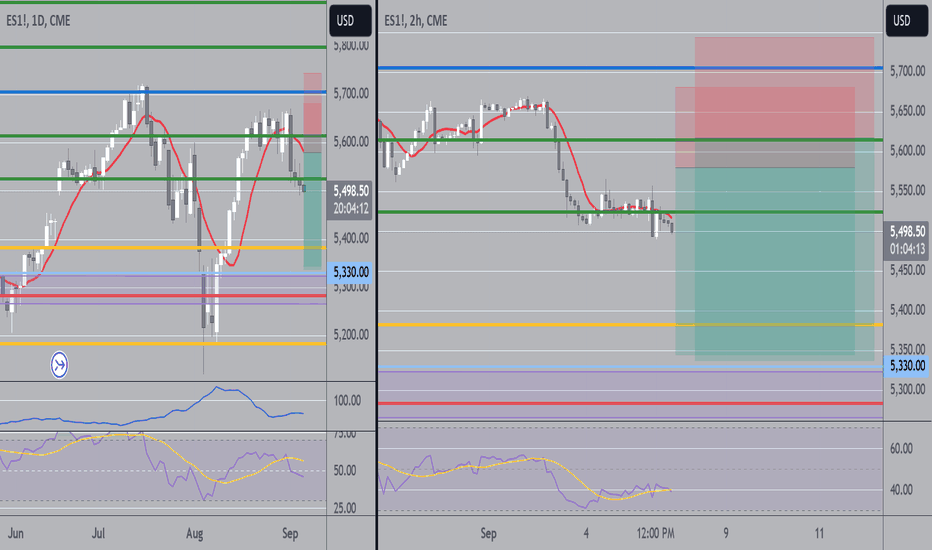The image size is (932, 550).
Task: Click the Aug label on daily time axis
Action: pos(194,533)
